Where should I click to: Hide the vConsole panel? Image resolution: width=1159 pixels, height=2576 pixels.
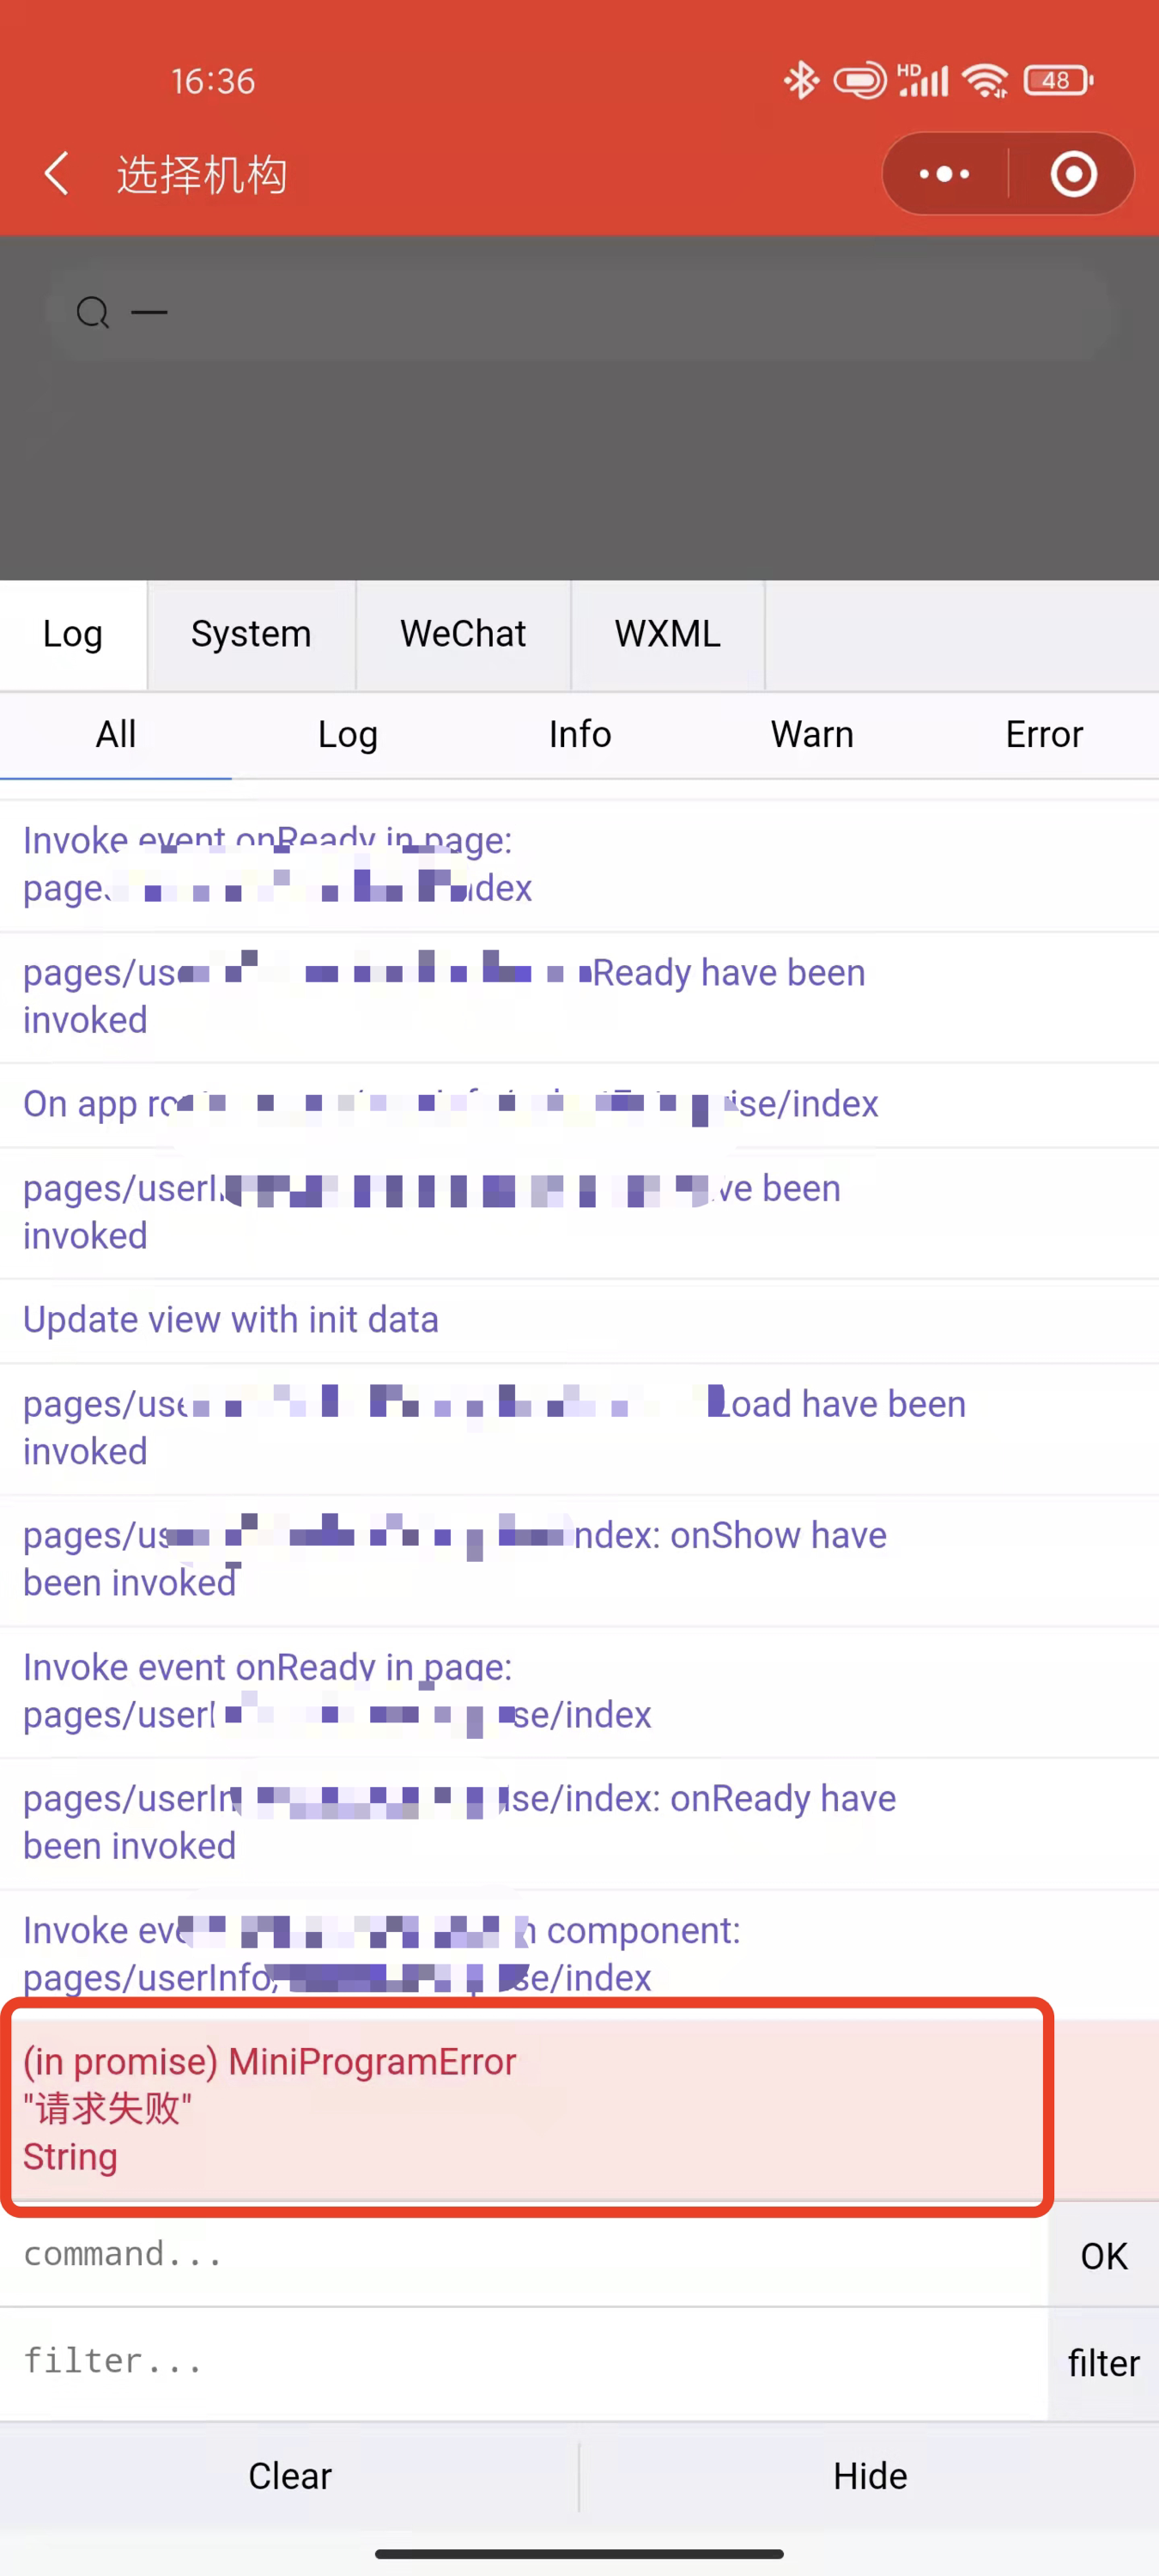(x=870, y=2476)
